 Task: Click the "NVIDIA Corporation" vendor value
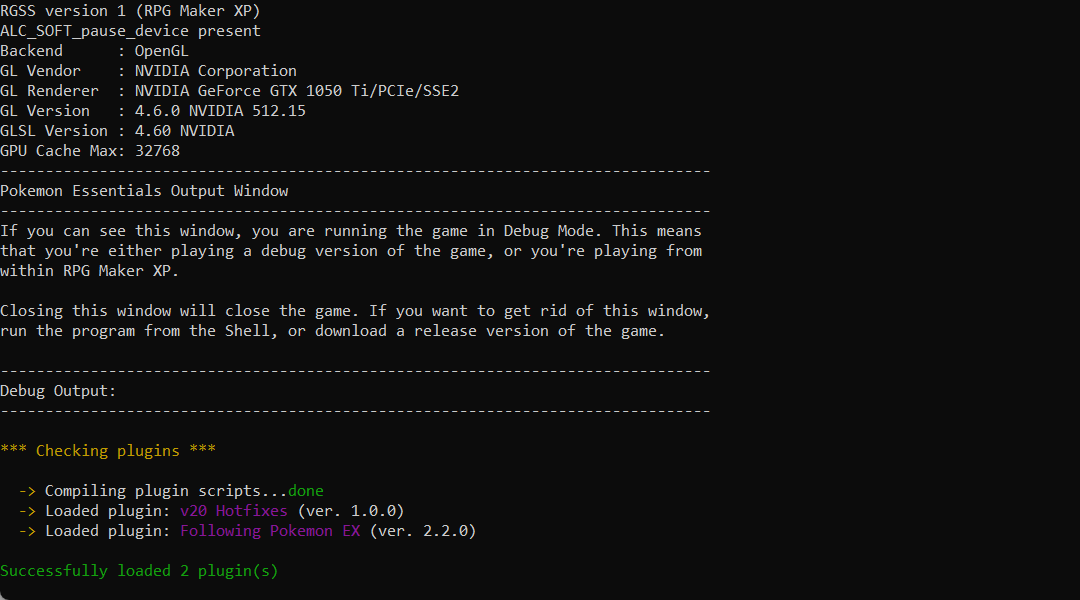(x=216, y=71)
